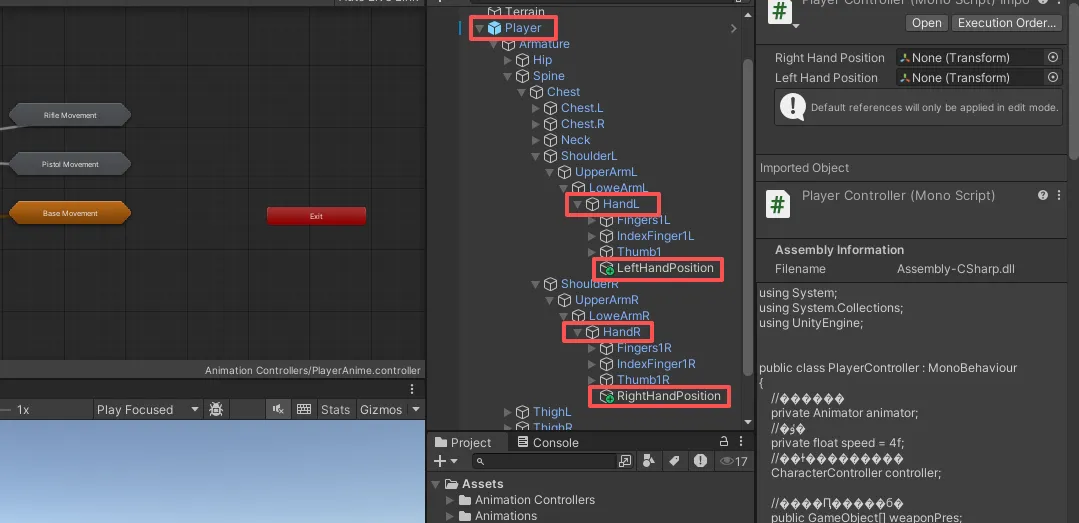Click the Assets folder icon
Screen dimensions: 1079x523
pos(451,484)
